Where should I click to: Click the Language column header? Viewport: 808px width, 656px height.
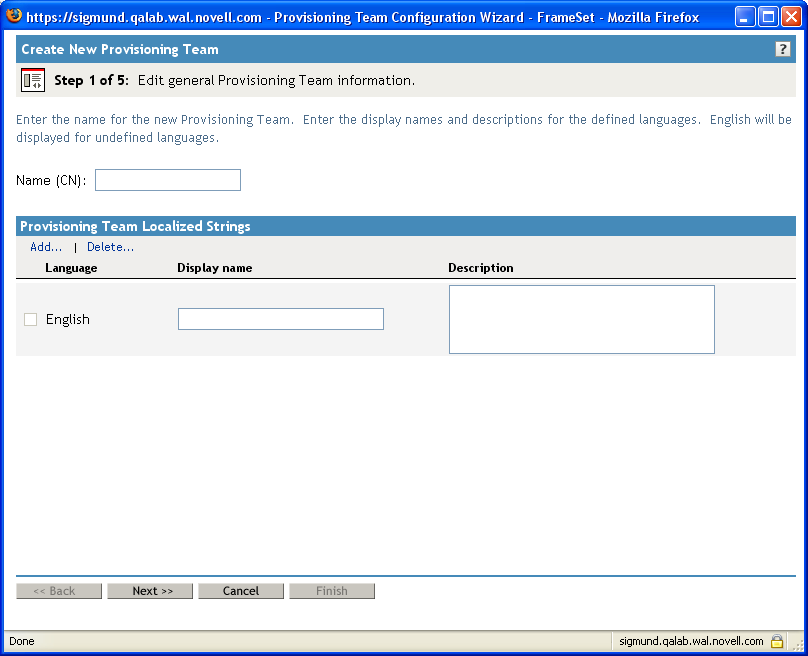coord(71,268)
